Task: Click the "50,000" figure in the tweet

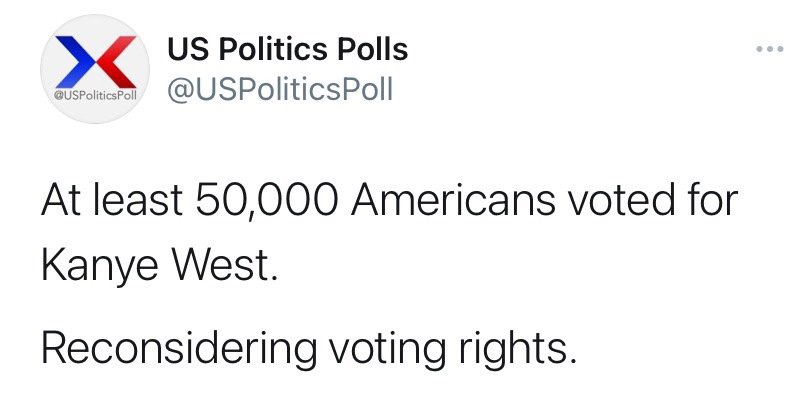Action: coord(266,199)
